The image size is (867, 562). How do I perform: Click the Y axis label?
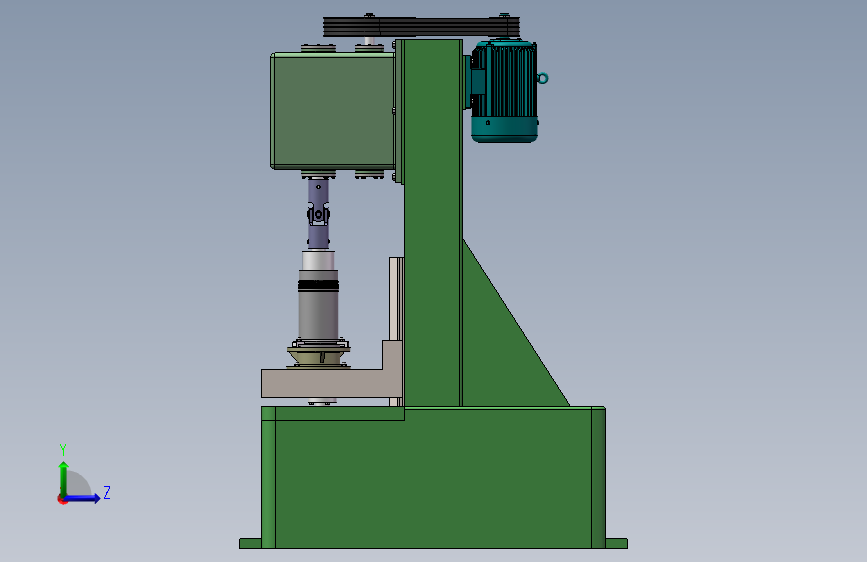pyautogui.click(x=63, y=449)
